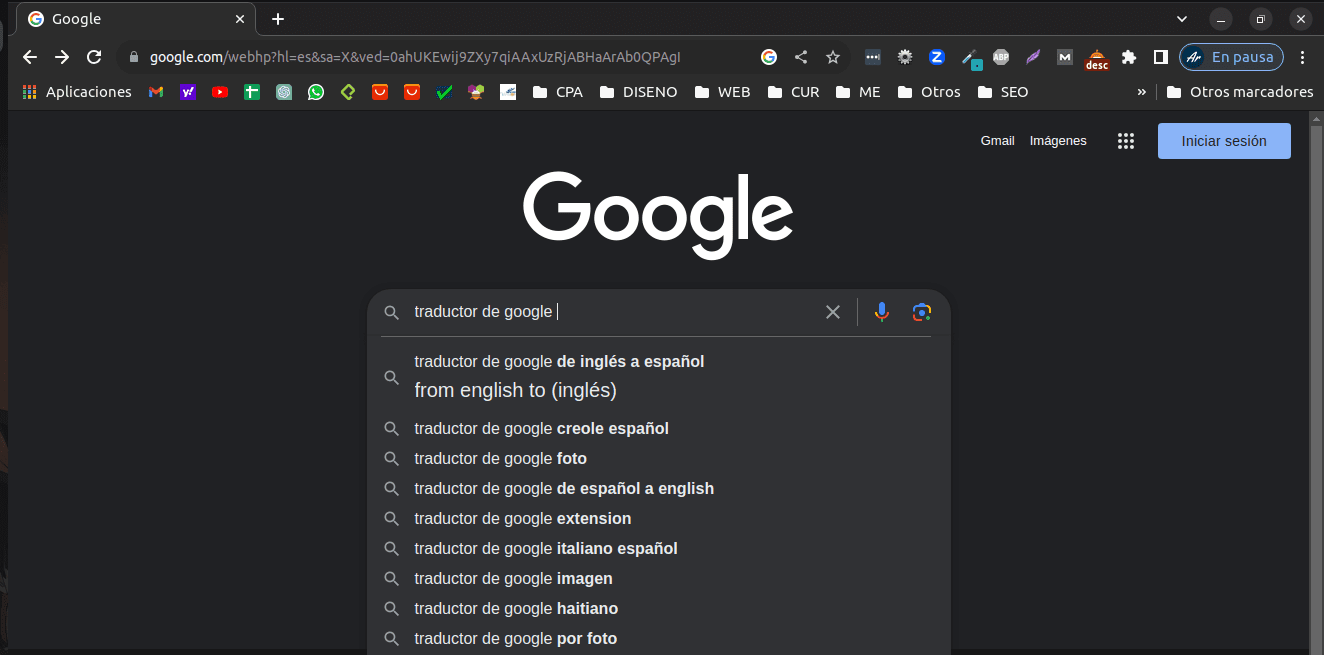Search by image with Google Lens
This screenshot has height=655, width=1324.
(922, 312)
